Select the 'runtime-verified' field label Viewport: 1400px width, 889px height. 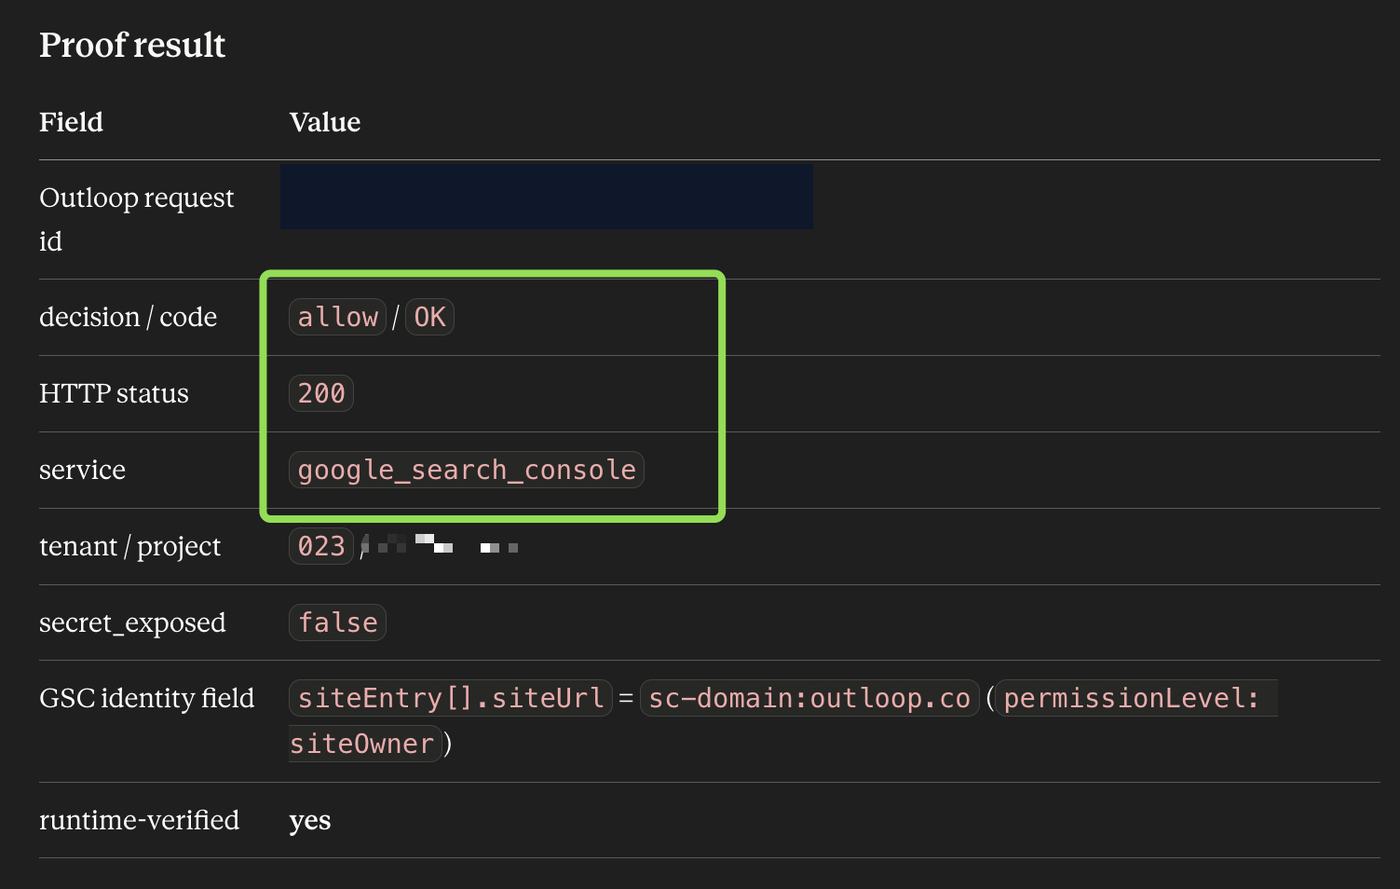[x=139, y=820]
